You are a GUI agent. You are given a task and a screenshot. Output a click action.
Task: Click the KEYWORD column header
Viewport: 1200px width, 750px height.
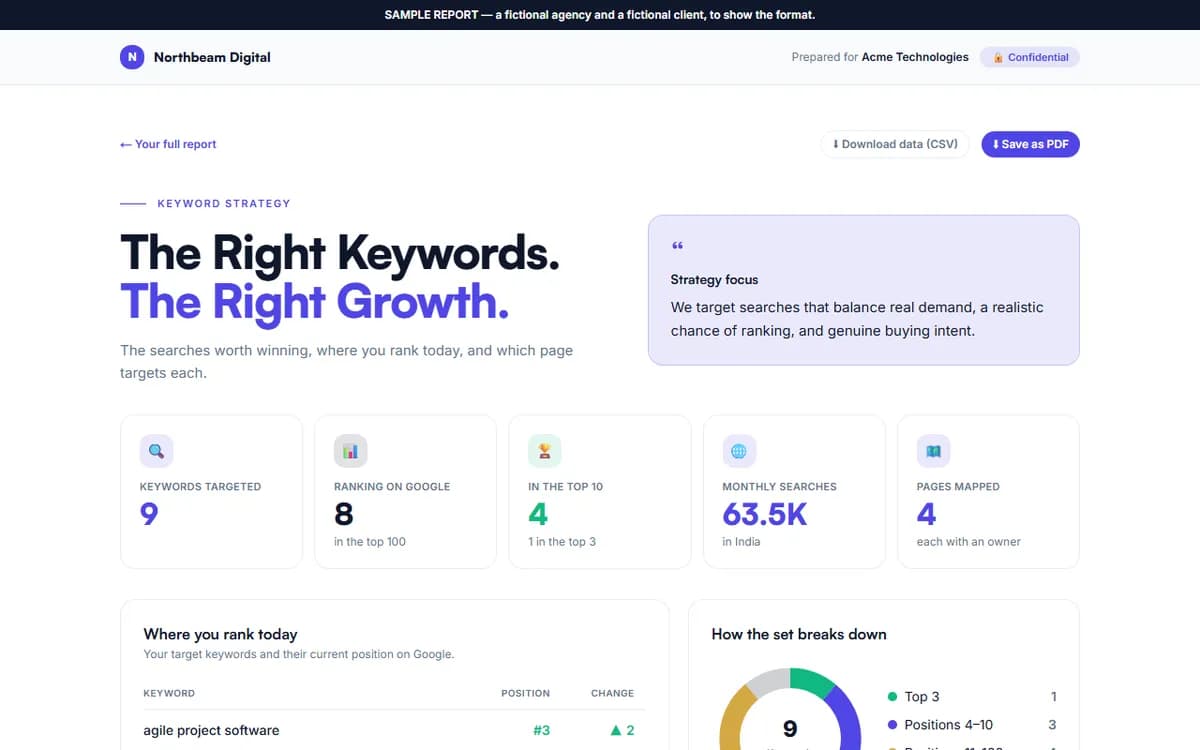click(169, 693)
